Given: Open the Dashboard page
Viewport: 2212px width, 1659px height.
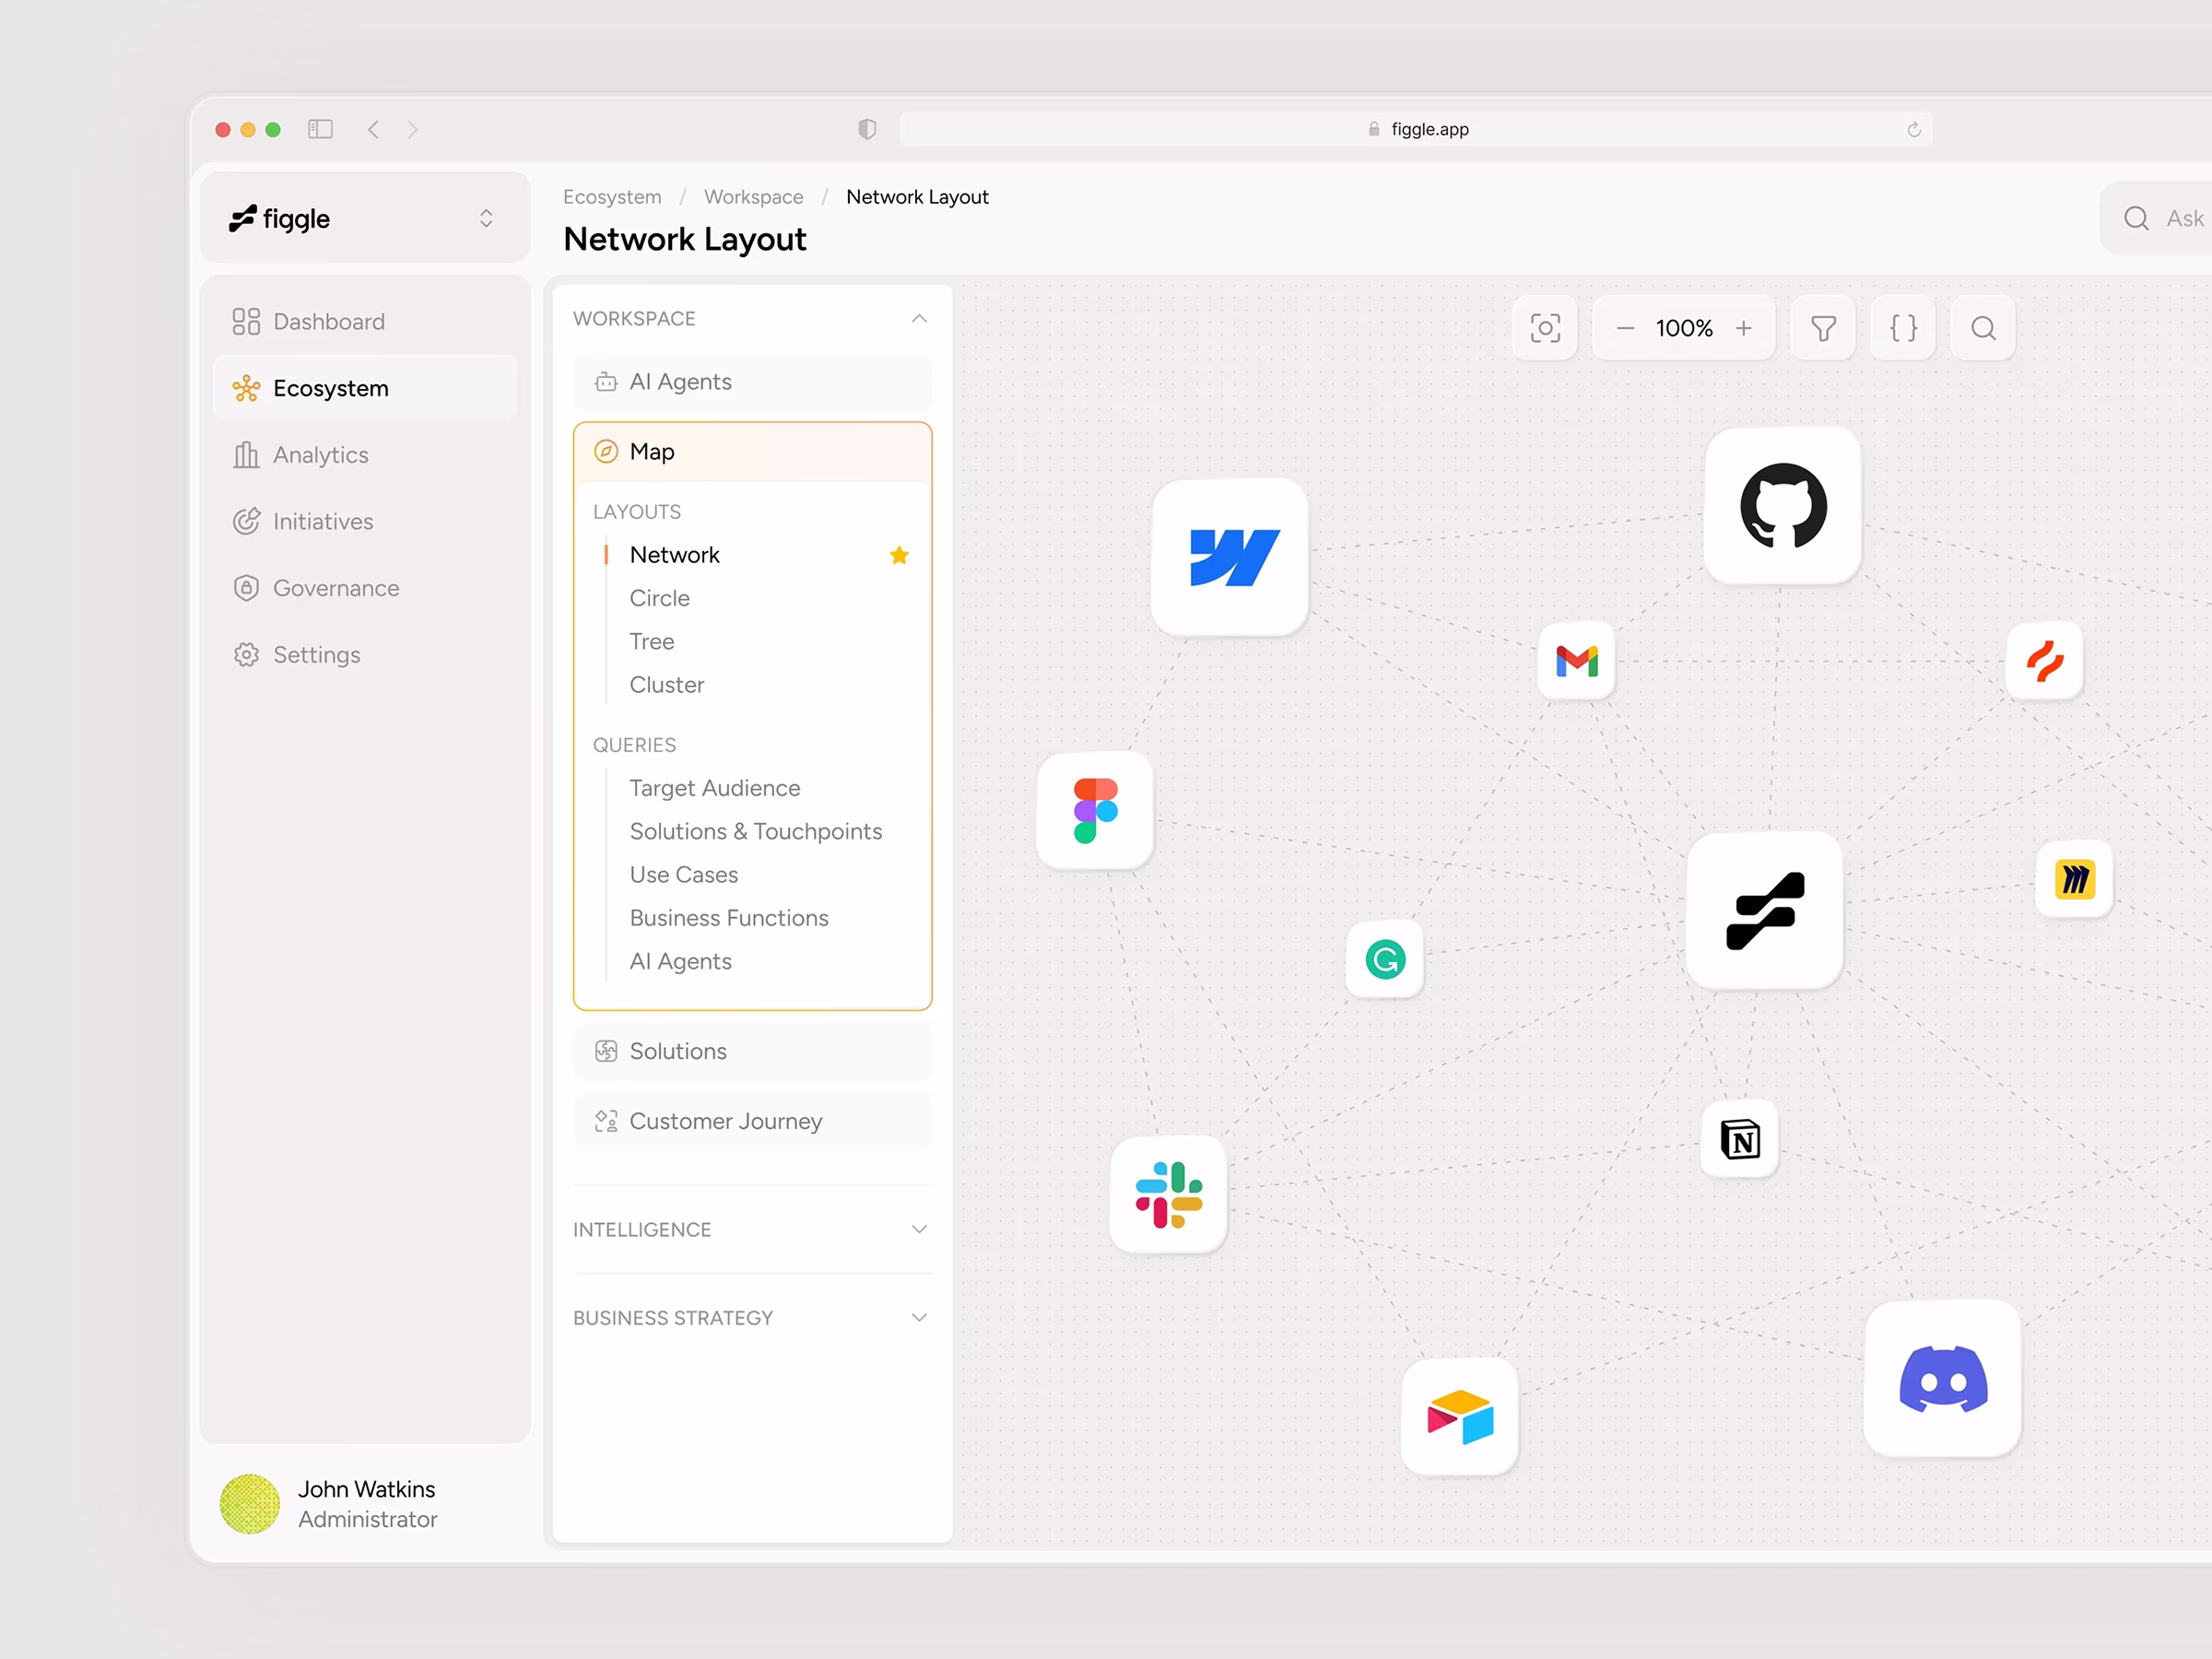Looking at the screenshot, I should tap(365, 322).
